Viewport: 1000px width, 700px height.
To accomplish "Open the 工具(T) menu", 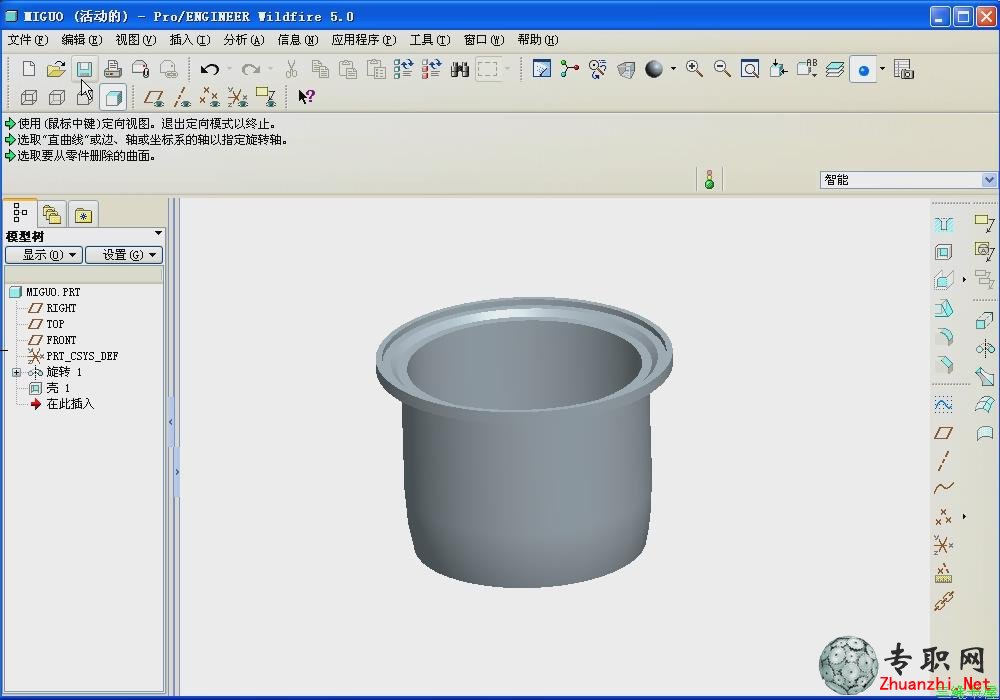I will click(x=430, y=40).
